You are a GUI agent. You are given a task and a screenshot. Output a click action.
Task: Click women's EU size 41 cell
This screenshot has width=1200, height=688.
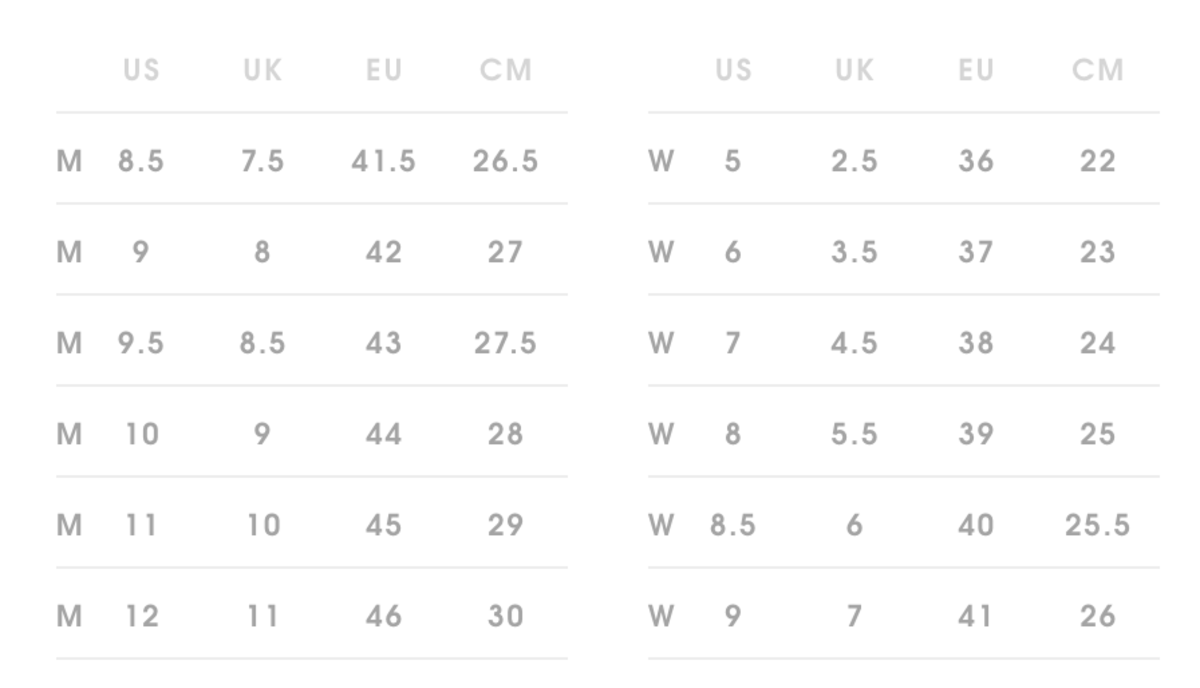point(975,616)
